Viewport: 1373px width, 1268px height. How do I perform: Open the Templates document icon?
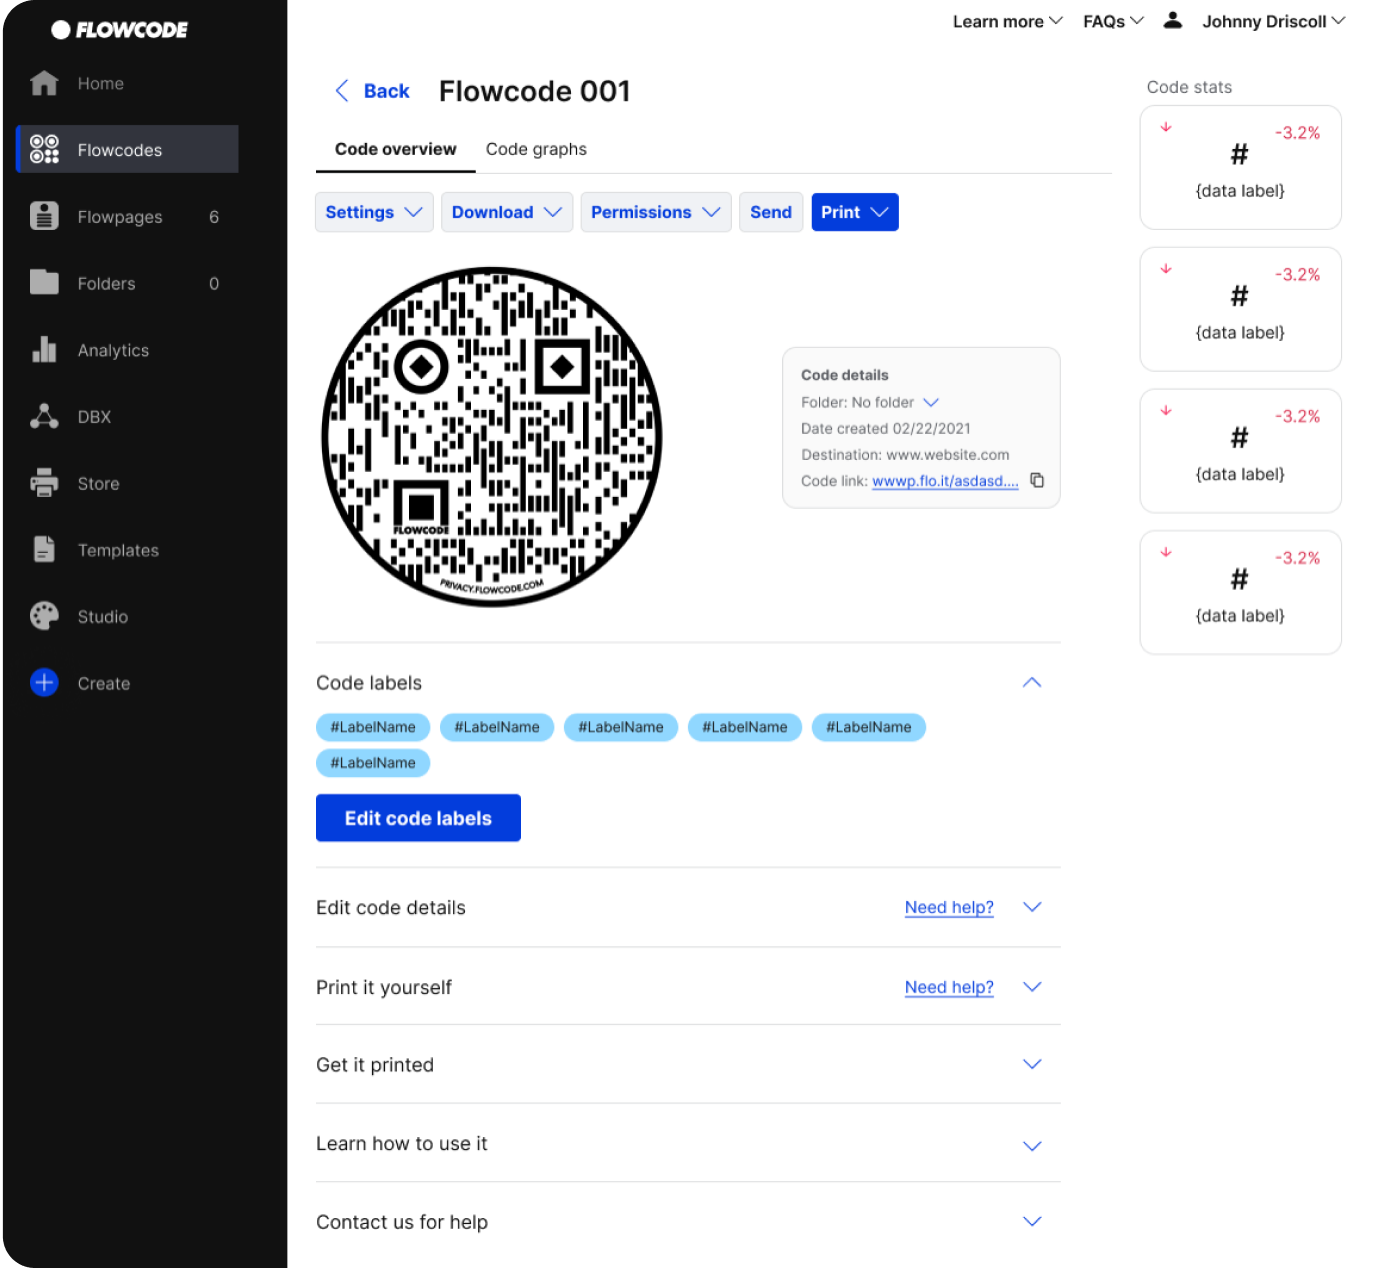coord(44,550)
